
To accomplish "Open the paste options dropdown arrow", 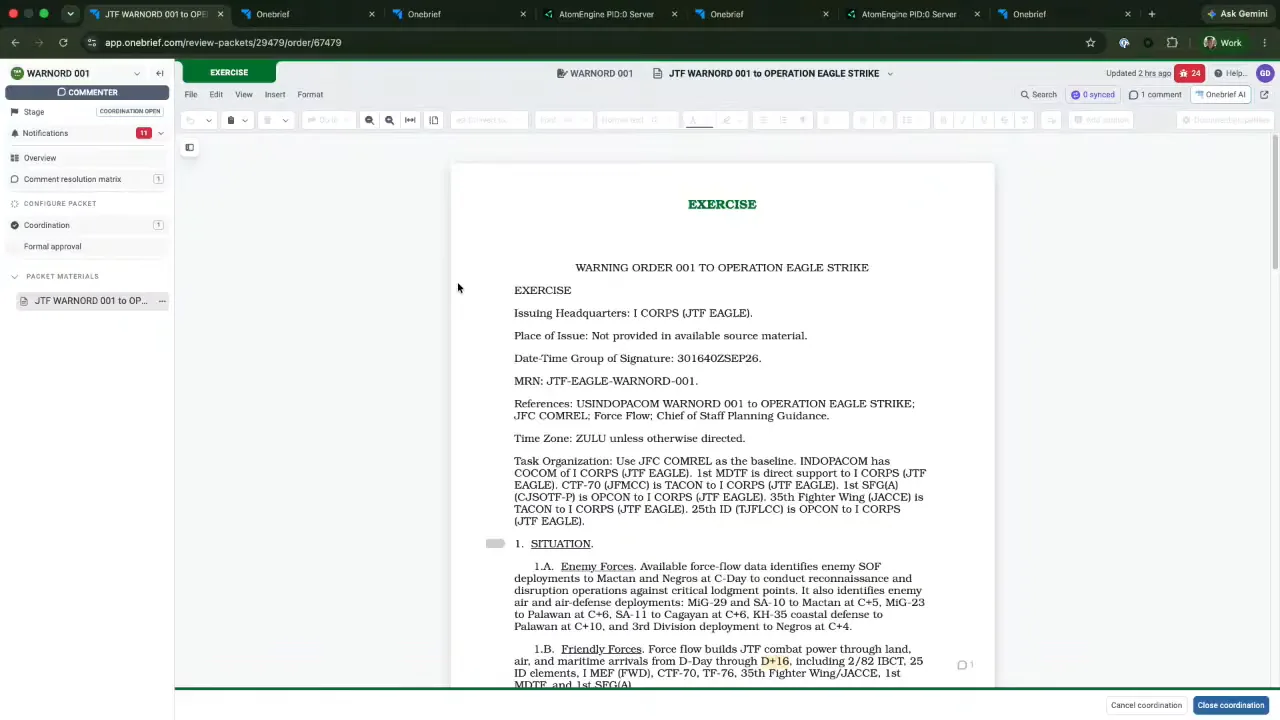I will click(x=244, y=120).
